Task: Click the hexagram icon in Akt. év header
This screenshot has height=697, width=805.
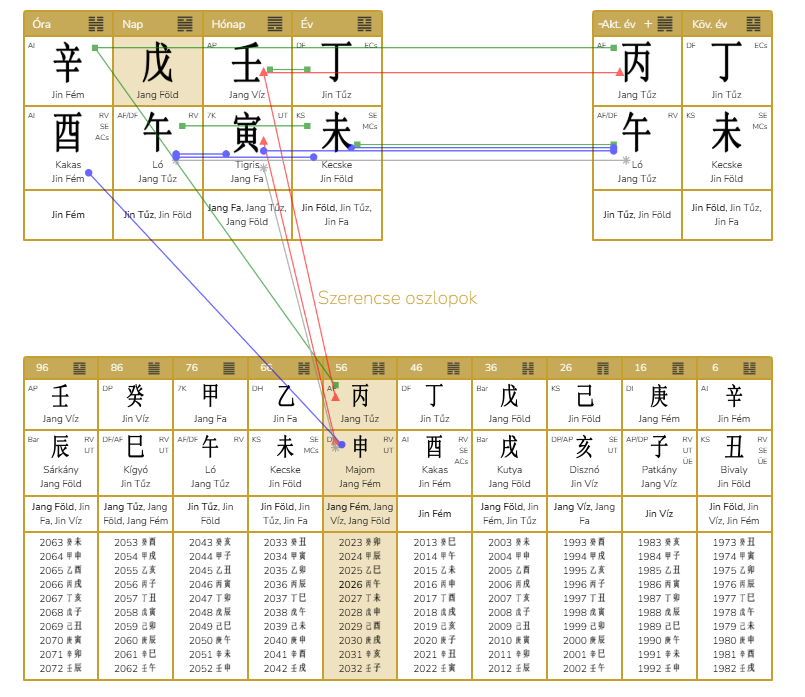Action: [x=665, y=24]
